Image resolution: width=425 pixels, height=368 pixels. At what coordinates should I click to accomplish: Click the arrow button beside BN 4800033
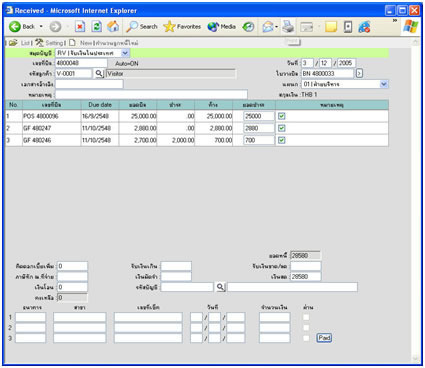coord(359,73)
